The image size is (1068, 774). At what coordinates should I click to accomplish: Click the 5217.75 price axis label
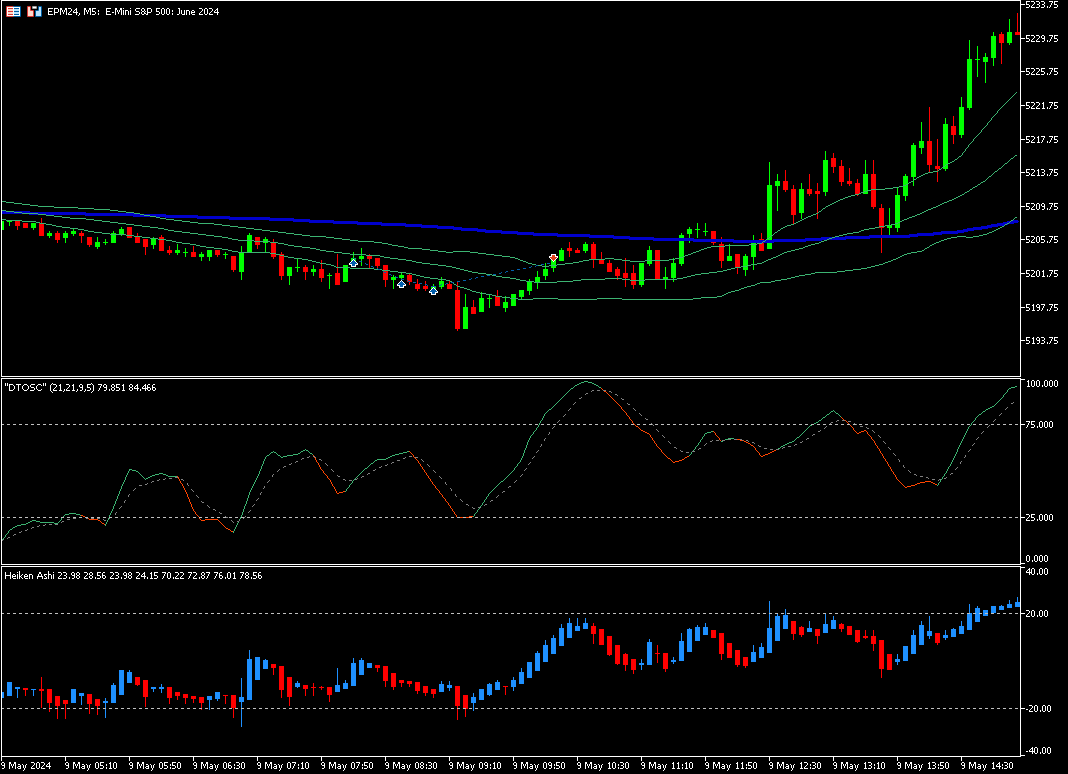click(1041, 139)
